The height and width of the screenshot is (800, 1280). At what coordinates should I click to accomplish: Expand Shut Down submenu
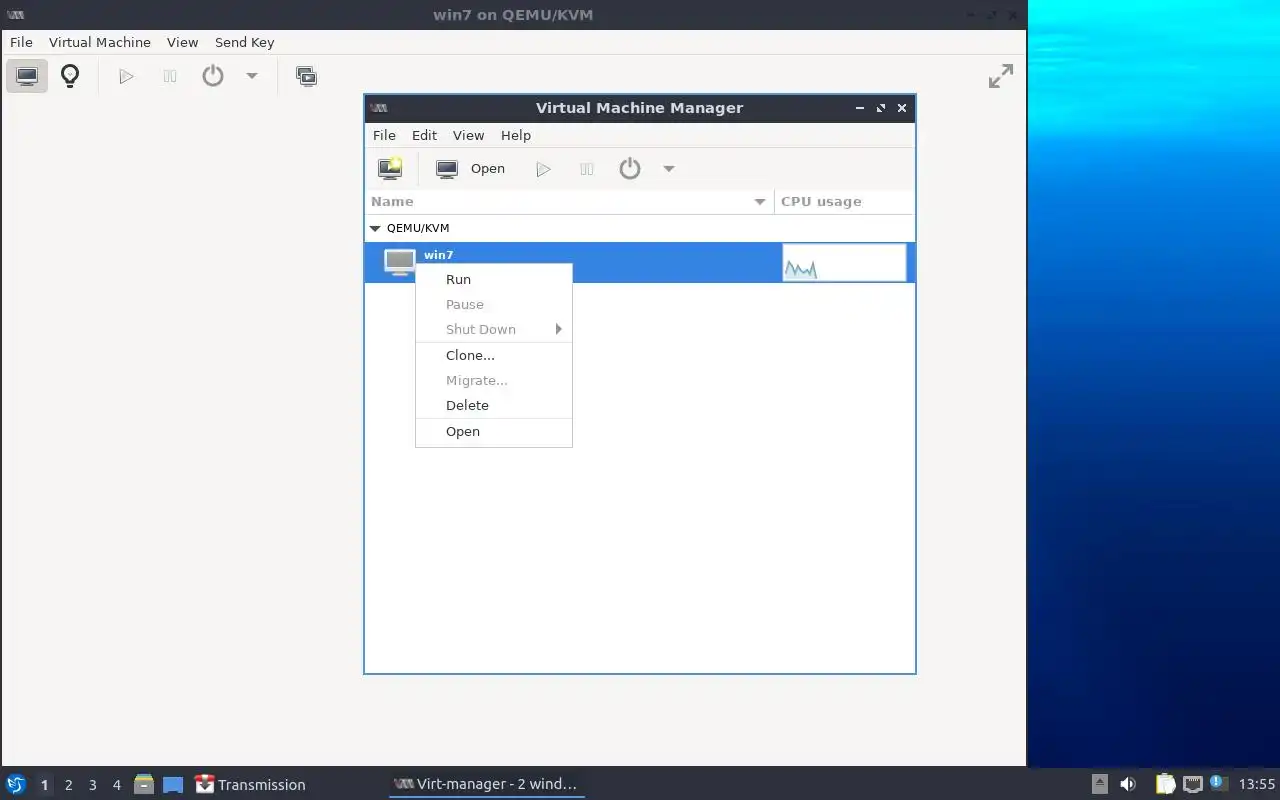[x=494, y=329]
